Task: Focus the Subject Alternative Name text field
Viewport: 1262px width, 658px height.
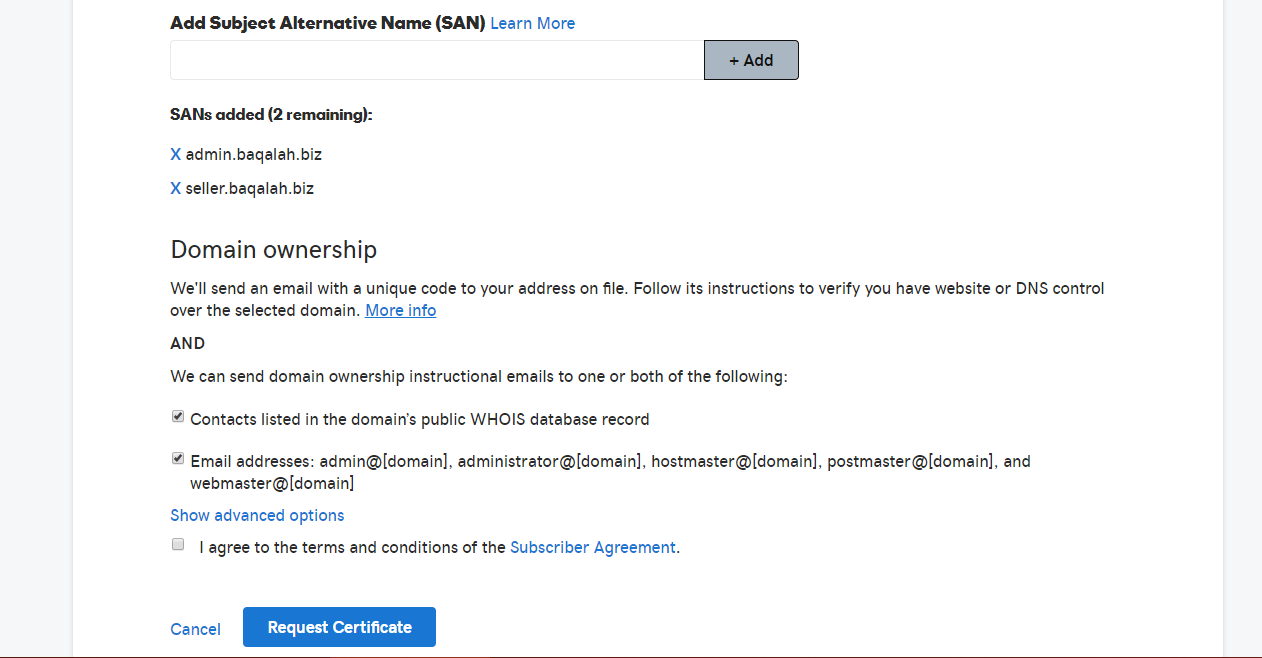Action: pyautogui.click(x=437, y=60)
